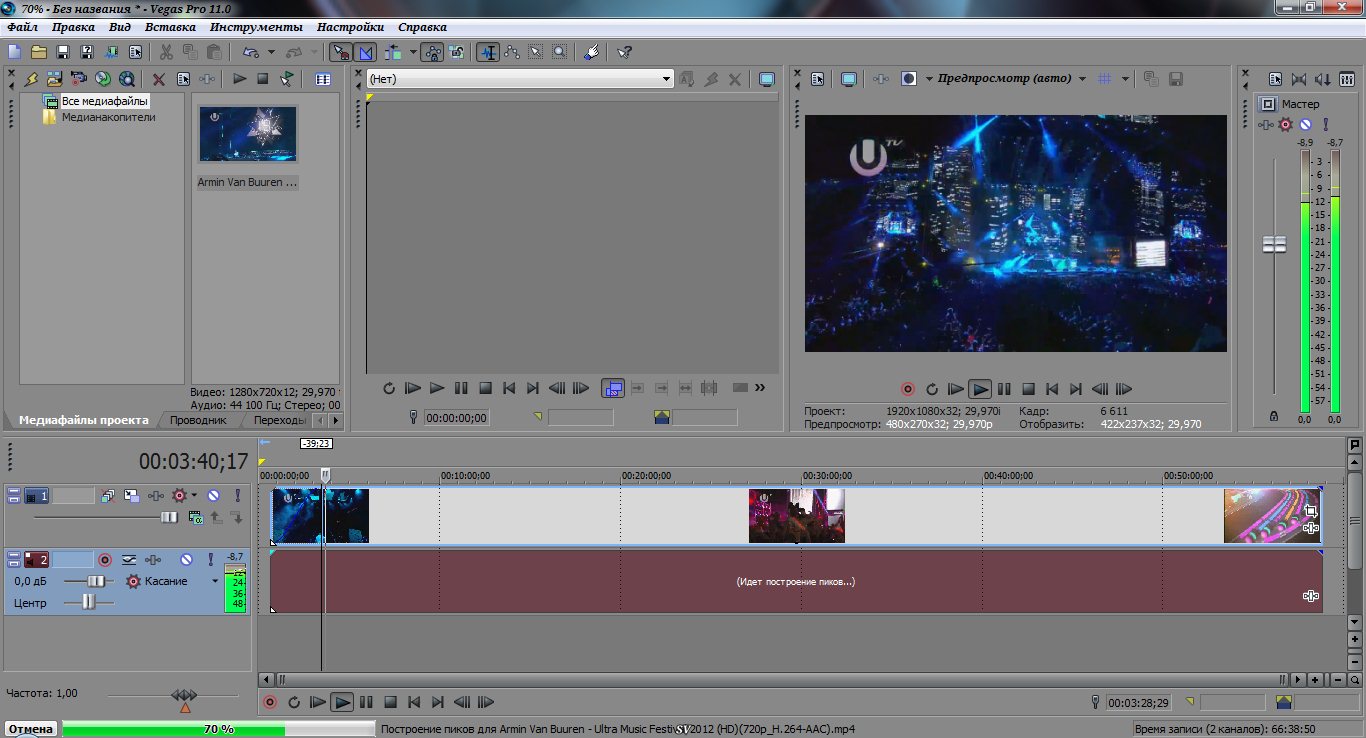Select the Медианакопители folder in the tree
Viewport: 1366px width, 738px height.
pos(108,117)
